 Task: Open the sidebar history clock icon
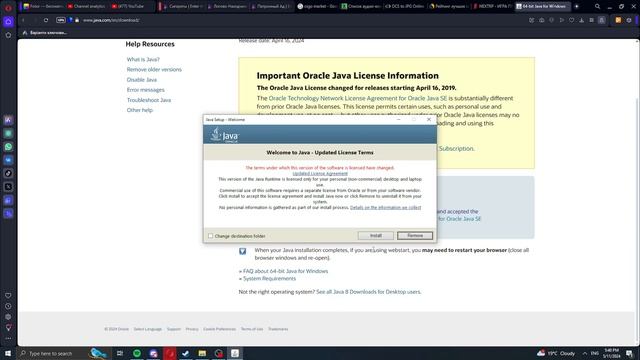pos(8,306)
